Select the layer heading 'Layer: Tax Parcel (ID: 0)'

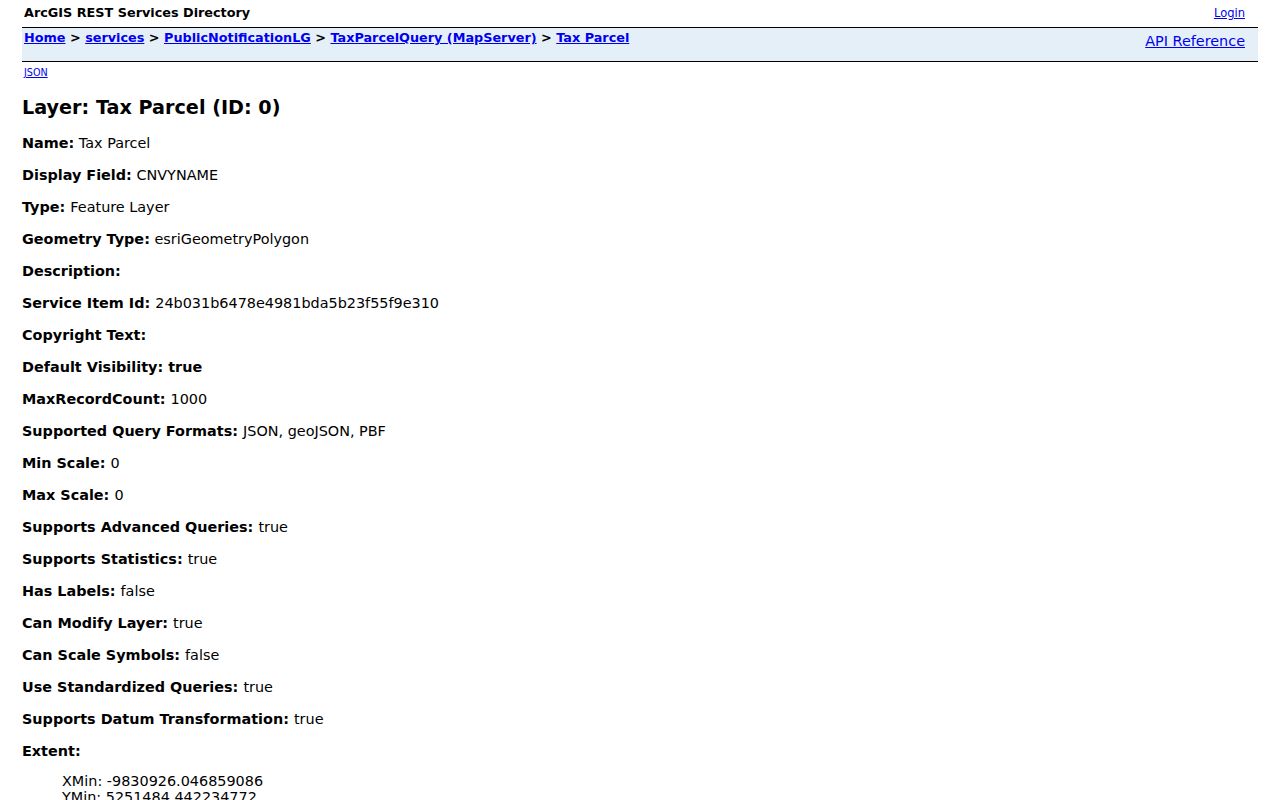click(151, 107)
